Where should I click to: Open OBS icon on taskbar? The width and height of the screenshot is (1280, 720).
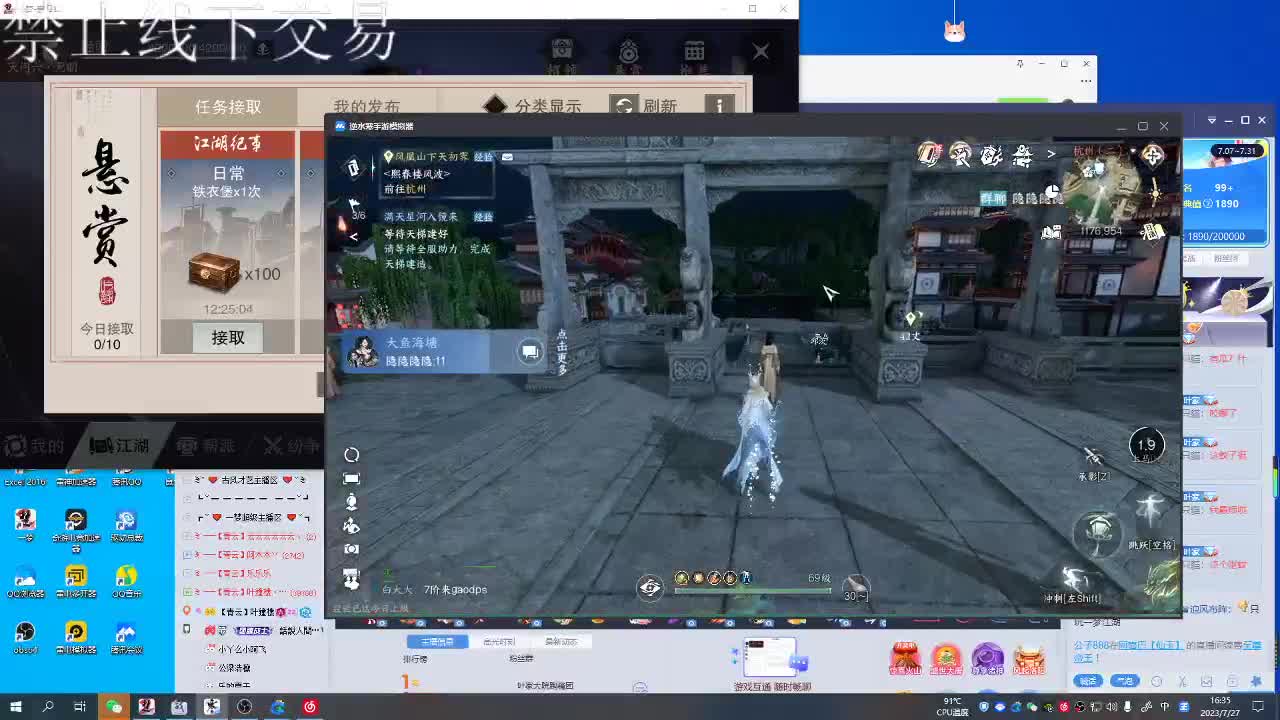[x=245, y=707]
